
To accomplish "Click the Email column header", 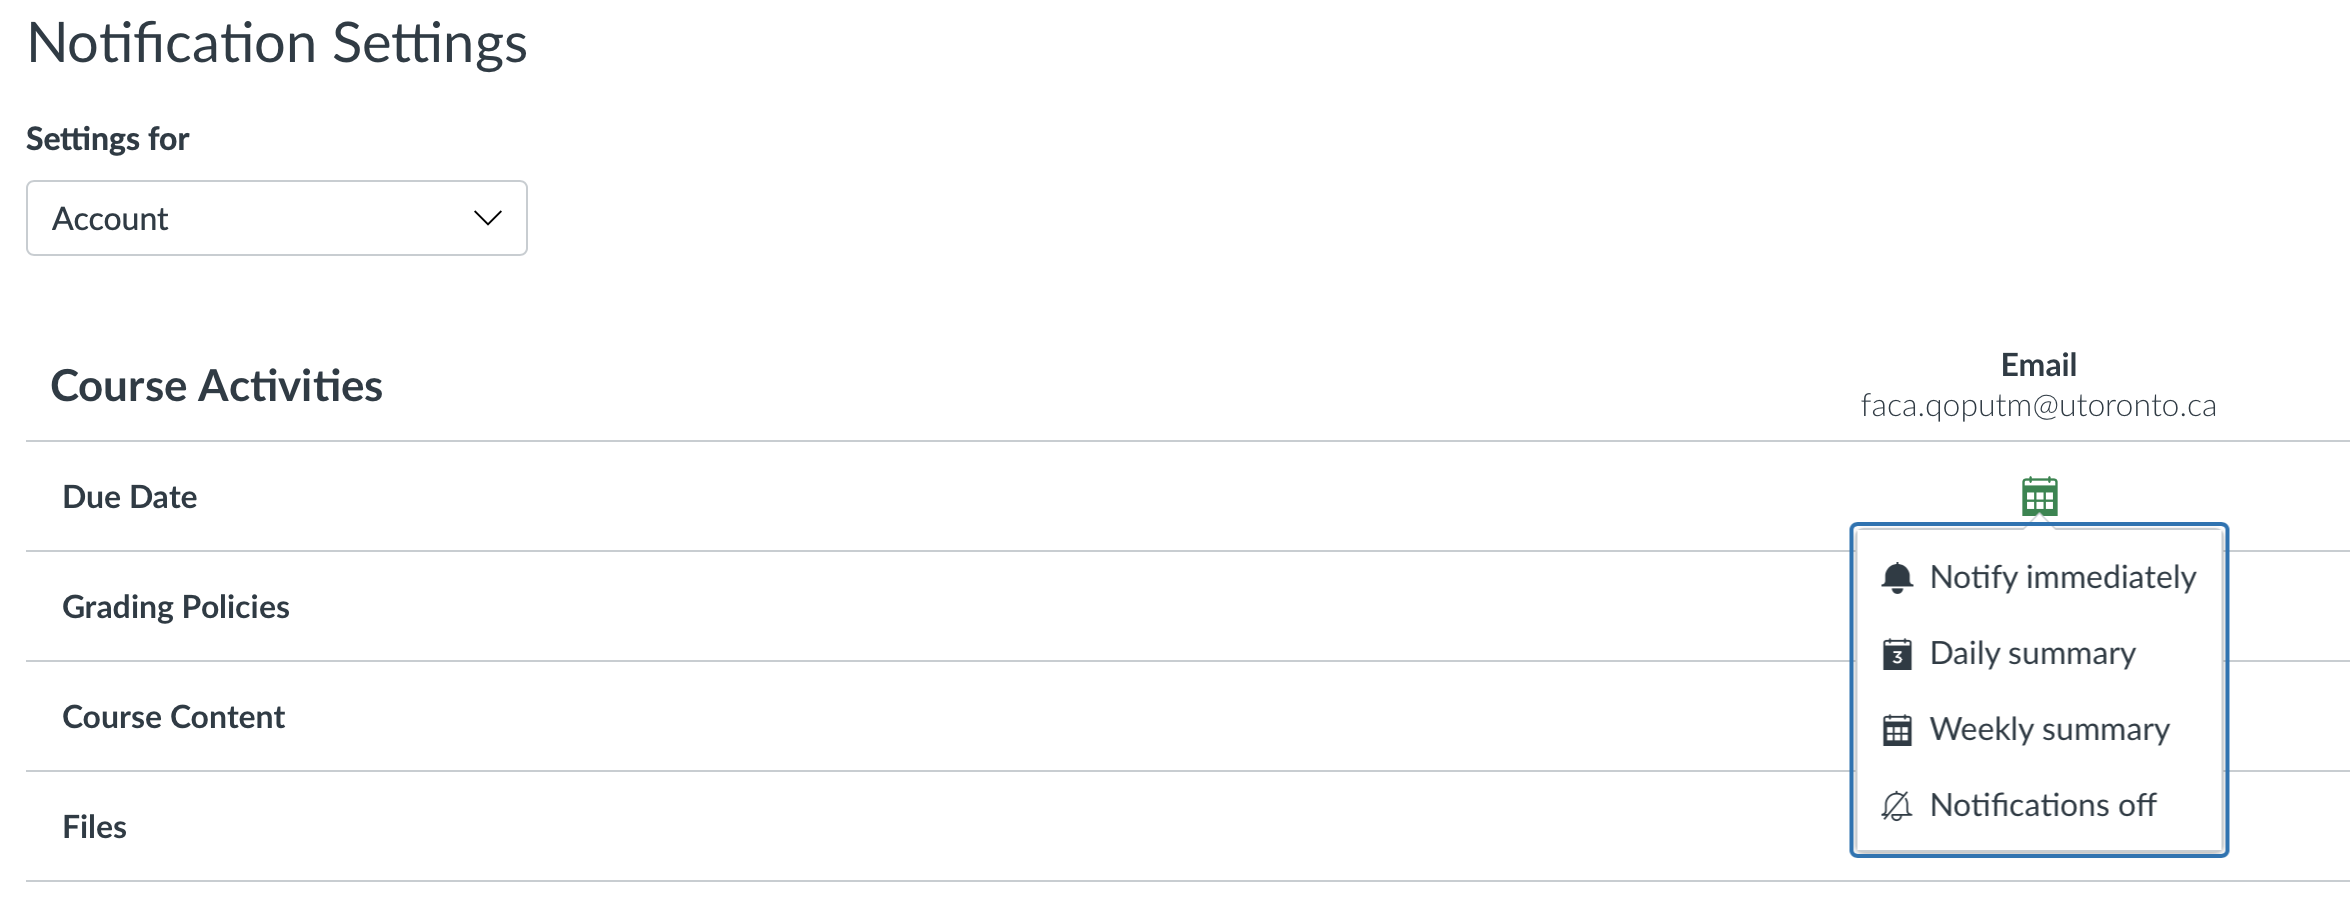I will click(x=2039, y=365).
